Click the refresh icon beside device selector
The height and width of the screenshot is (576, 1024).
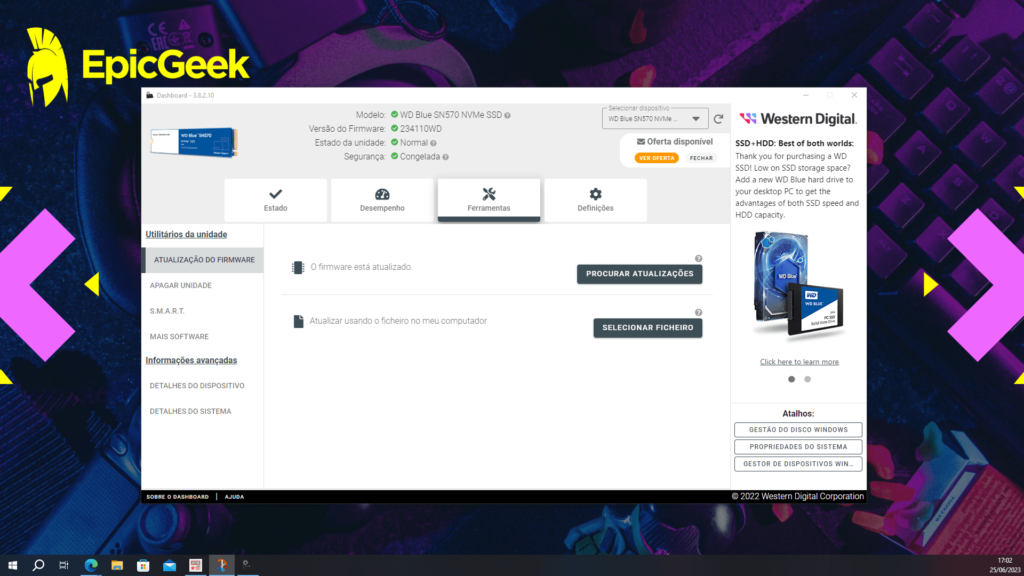point(718,119)
